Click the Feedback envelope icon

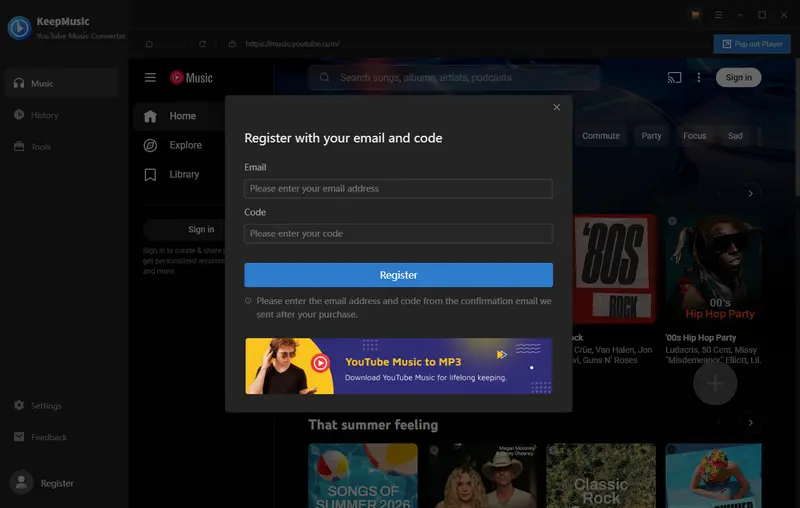(19, 437)
